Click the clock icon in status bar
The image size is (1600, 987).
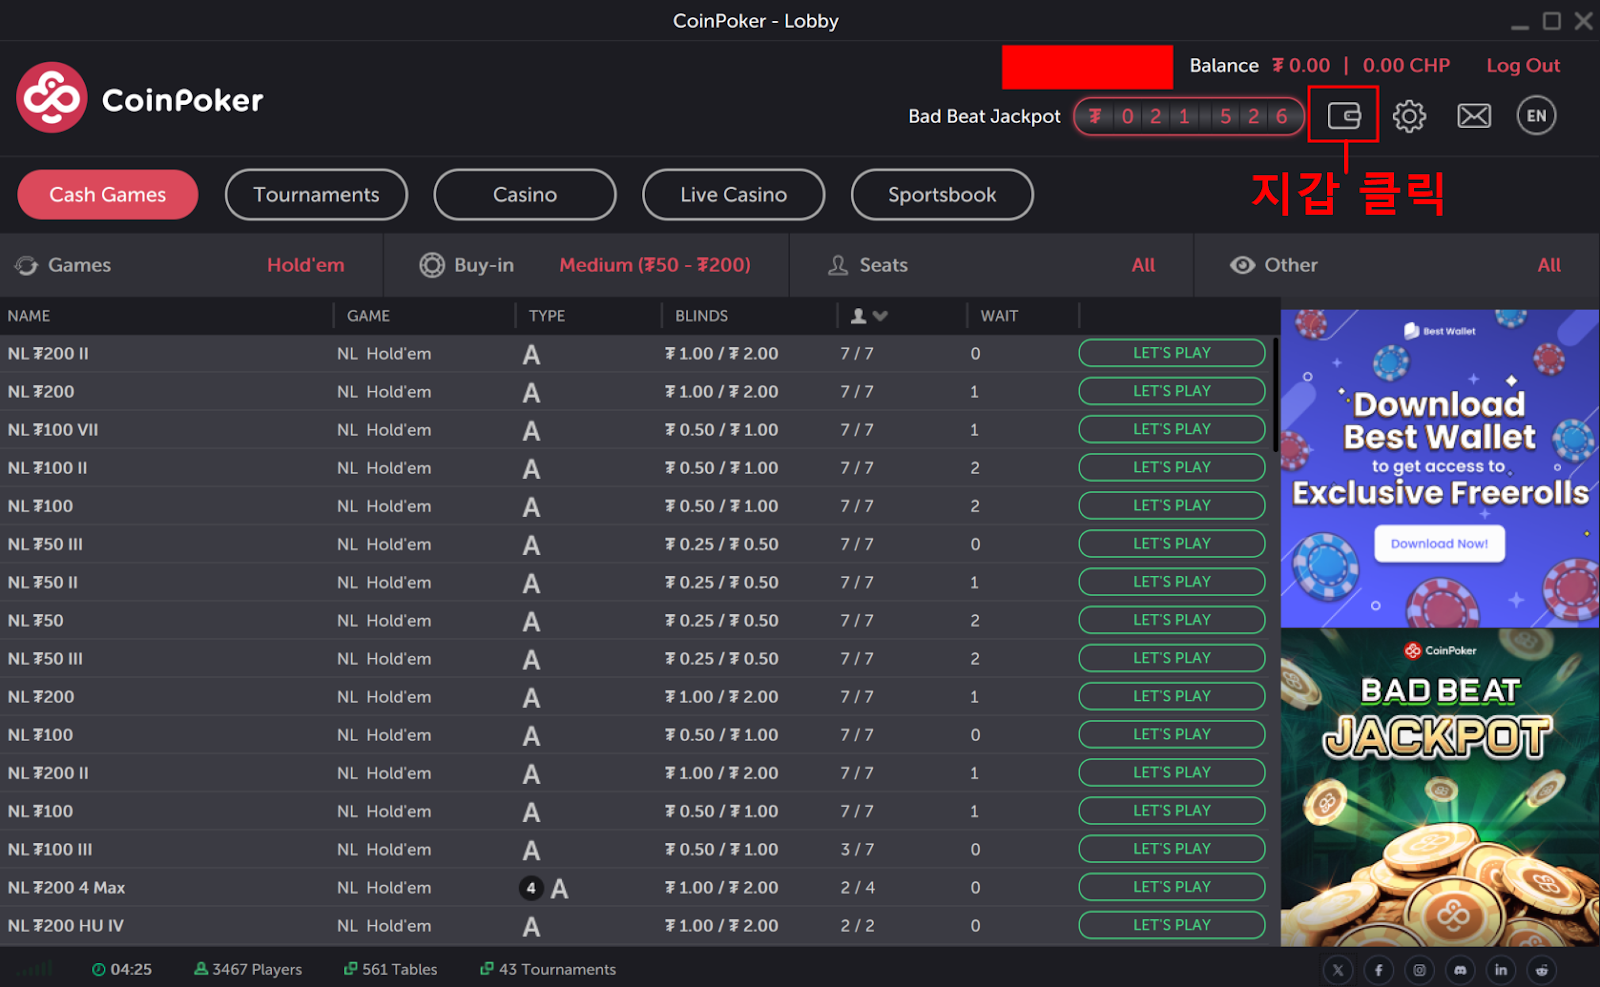(x=98, y=969)
